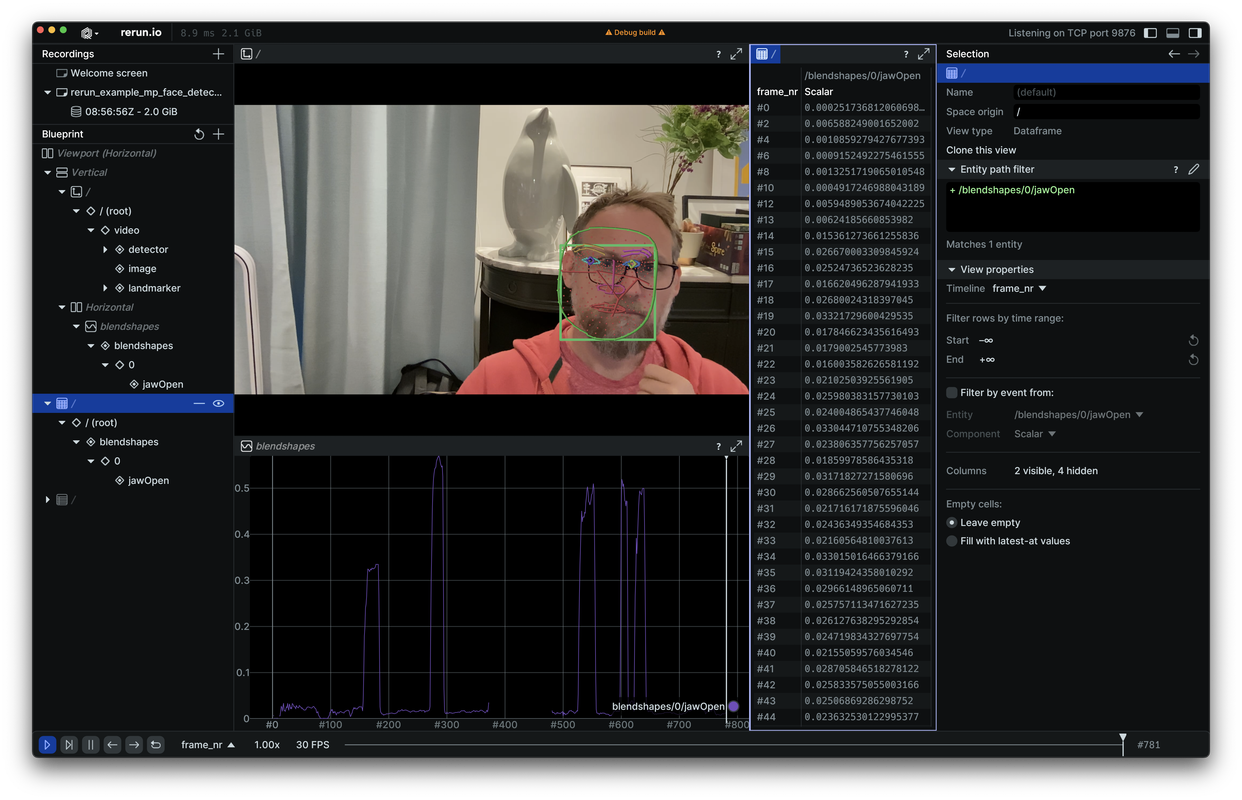This screenshot has height=800, width=1242.
Task: Start playback
Action: (47, 745)
